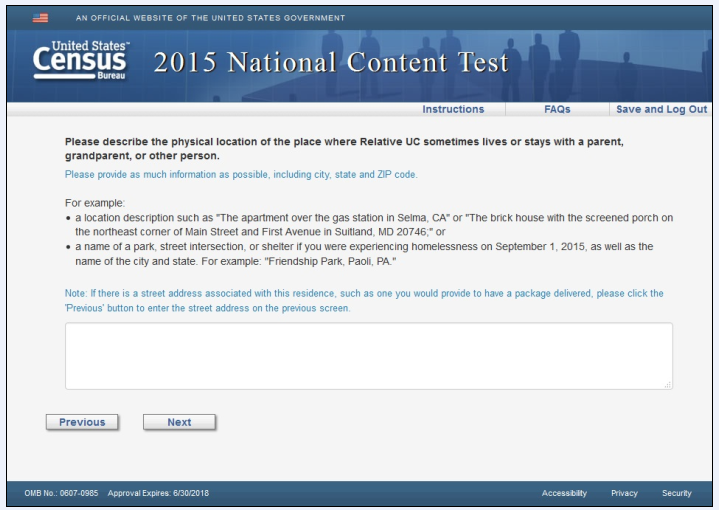Click the US flag icon

click(42, 17)
